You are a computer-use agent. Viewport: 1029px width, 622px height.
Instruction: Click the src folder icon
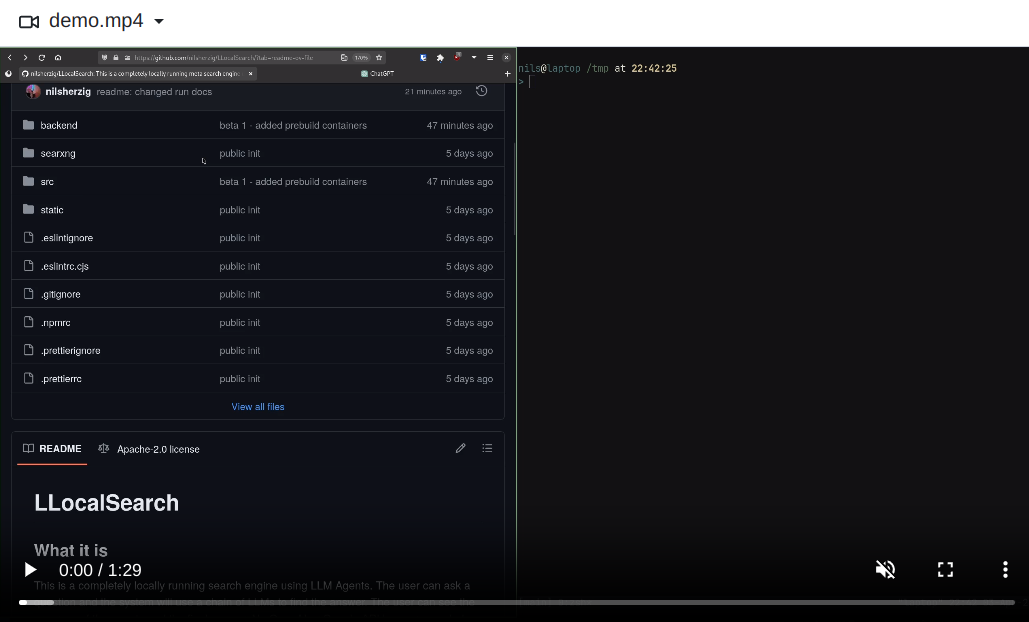point(28,182)
